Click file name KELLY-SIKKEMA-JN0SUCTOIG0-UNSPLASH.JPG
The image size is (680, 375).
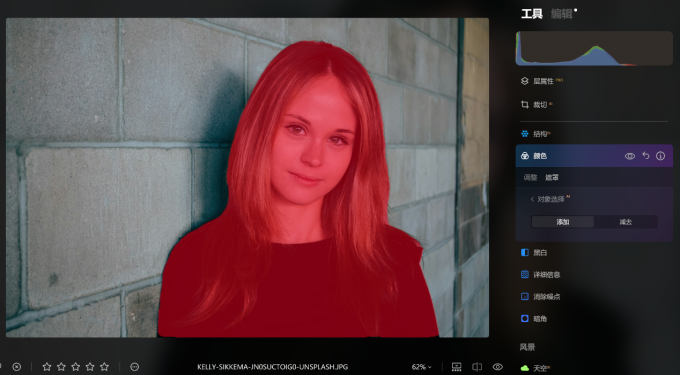click(x=272, y=367)
